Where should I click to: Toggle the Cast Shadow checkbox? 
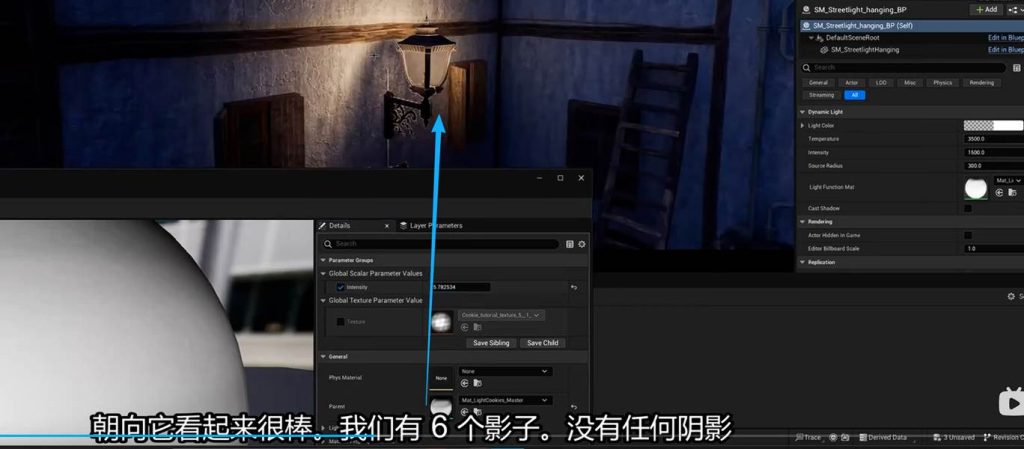pos(968,208)
